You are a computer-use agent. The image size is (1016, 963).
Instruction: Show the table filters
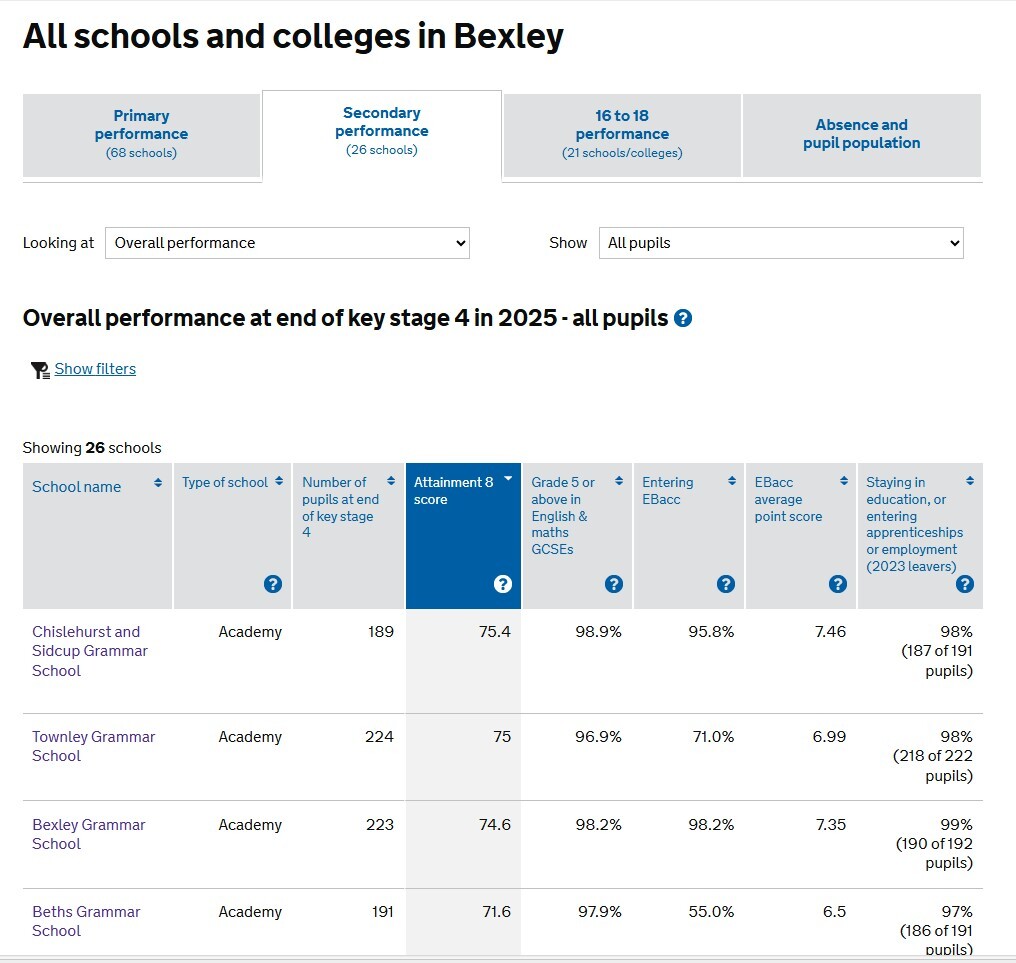pyautogui.click(x=94, y=369)
